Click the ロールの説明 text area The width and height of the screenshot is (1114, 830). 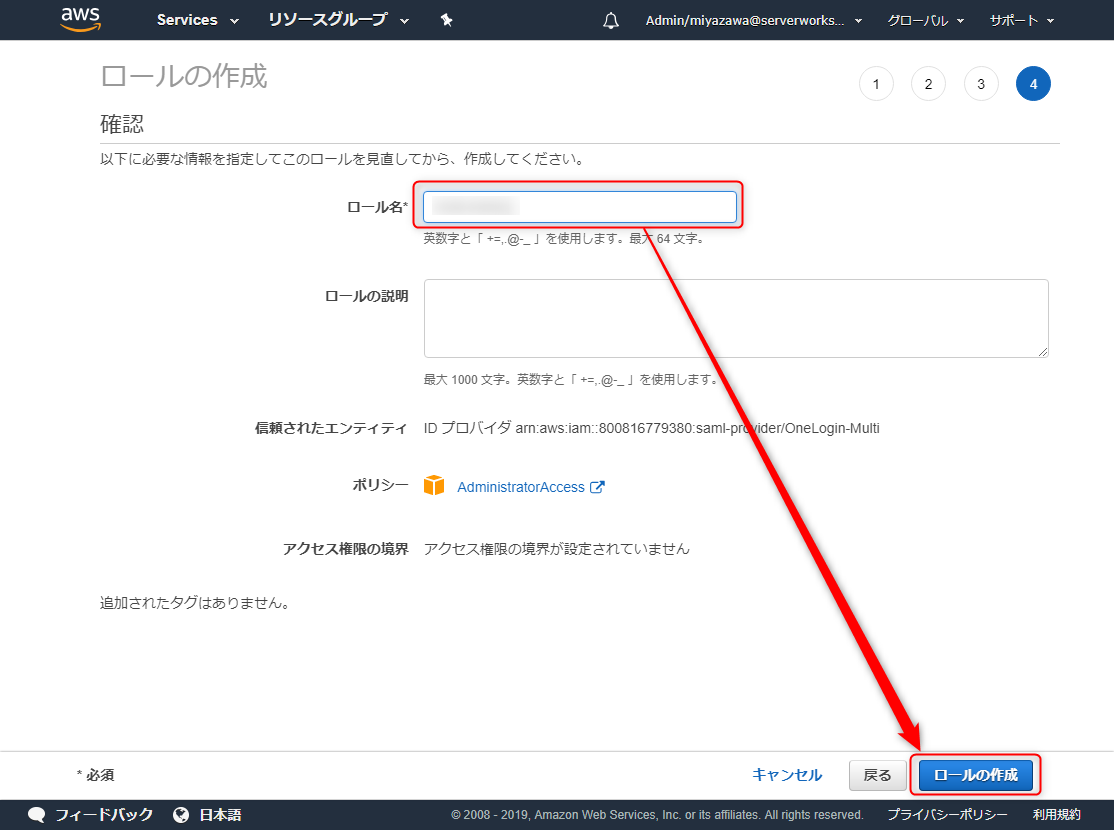pyautogui.click(x=736, y=318)
